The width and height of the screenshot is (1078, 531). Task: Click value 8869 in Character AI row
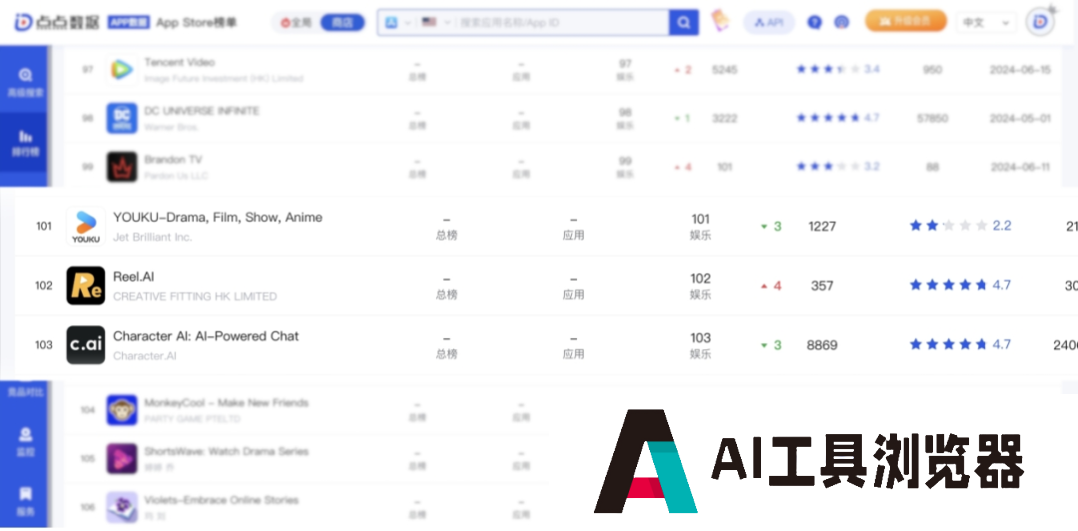tap(822, 345)
